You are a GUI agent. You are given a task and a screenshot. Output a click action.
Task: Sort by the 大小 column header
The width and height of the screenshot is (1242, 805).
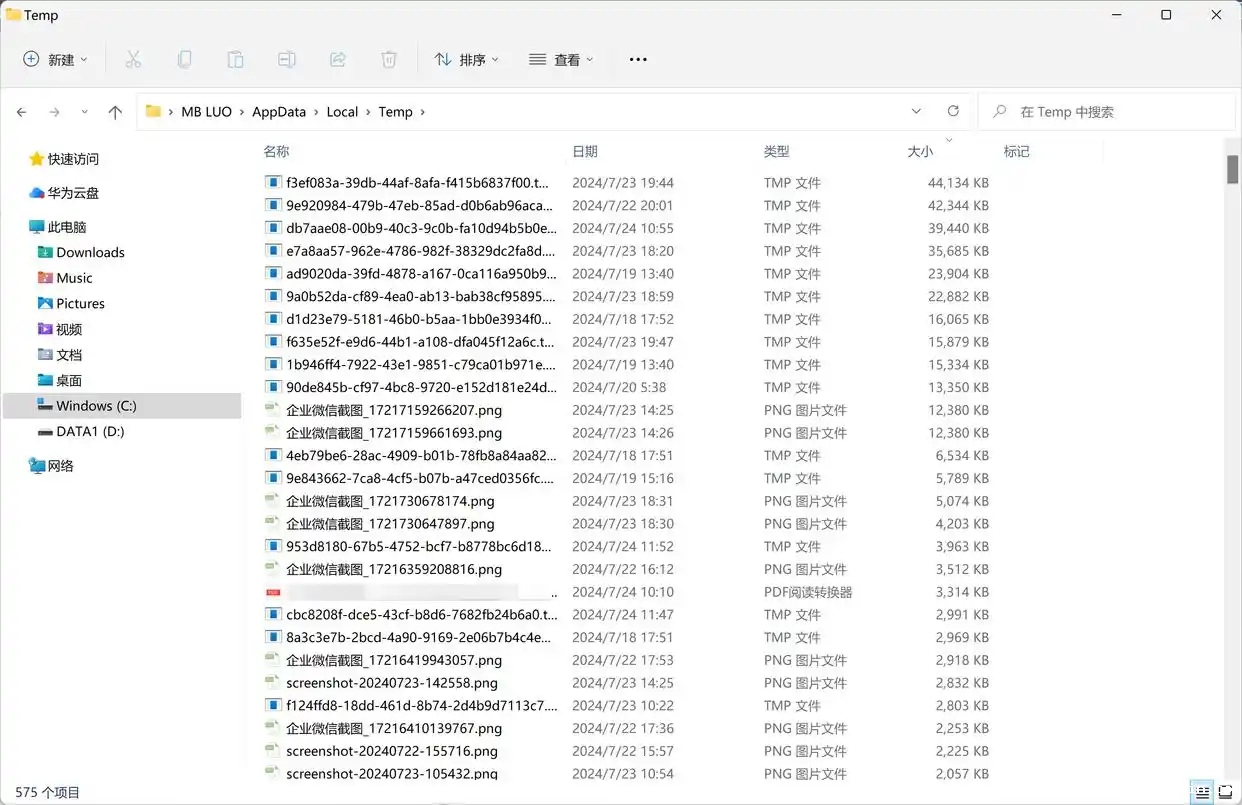920,152
